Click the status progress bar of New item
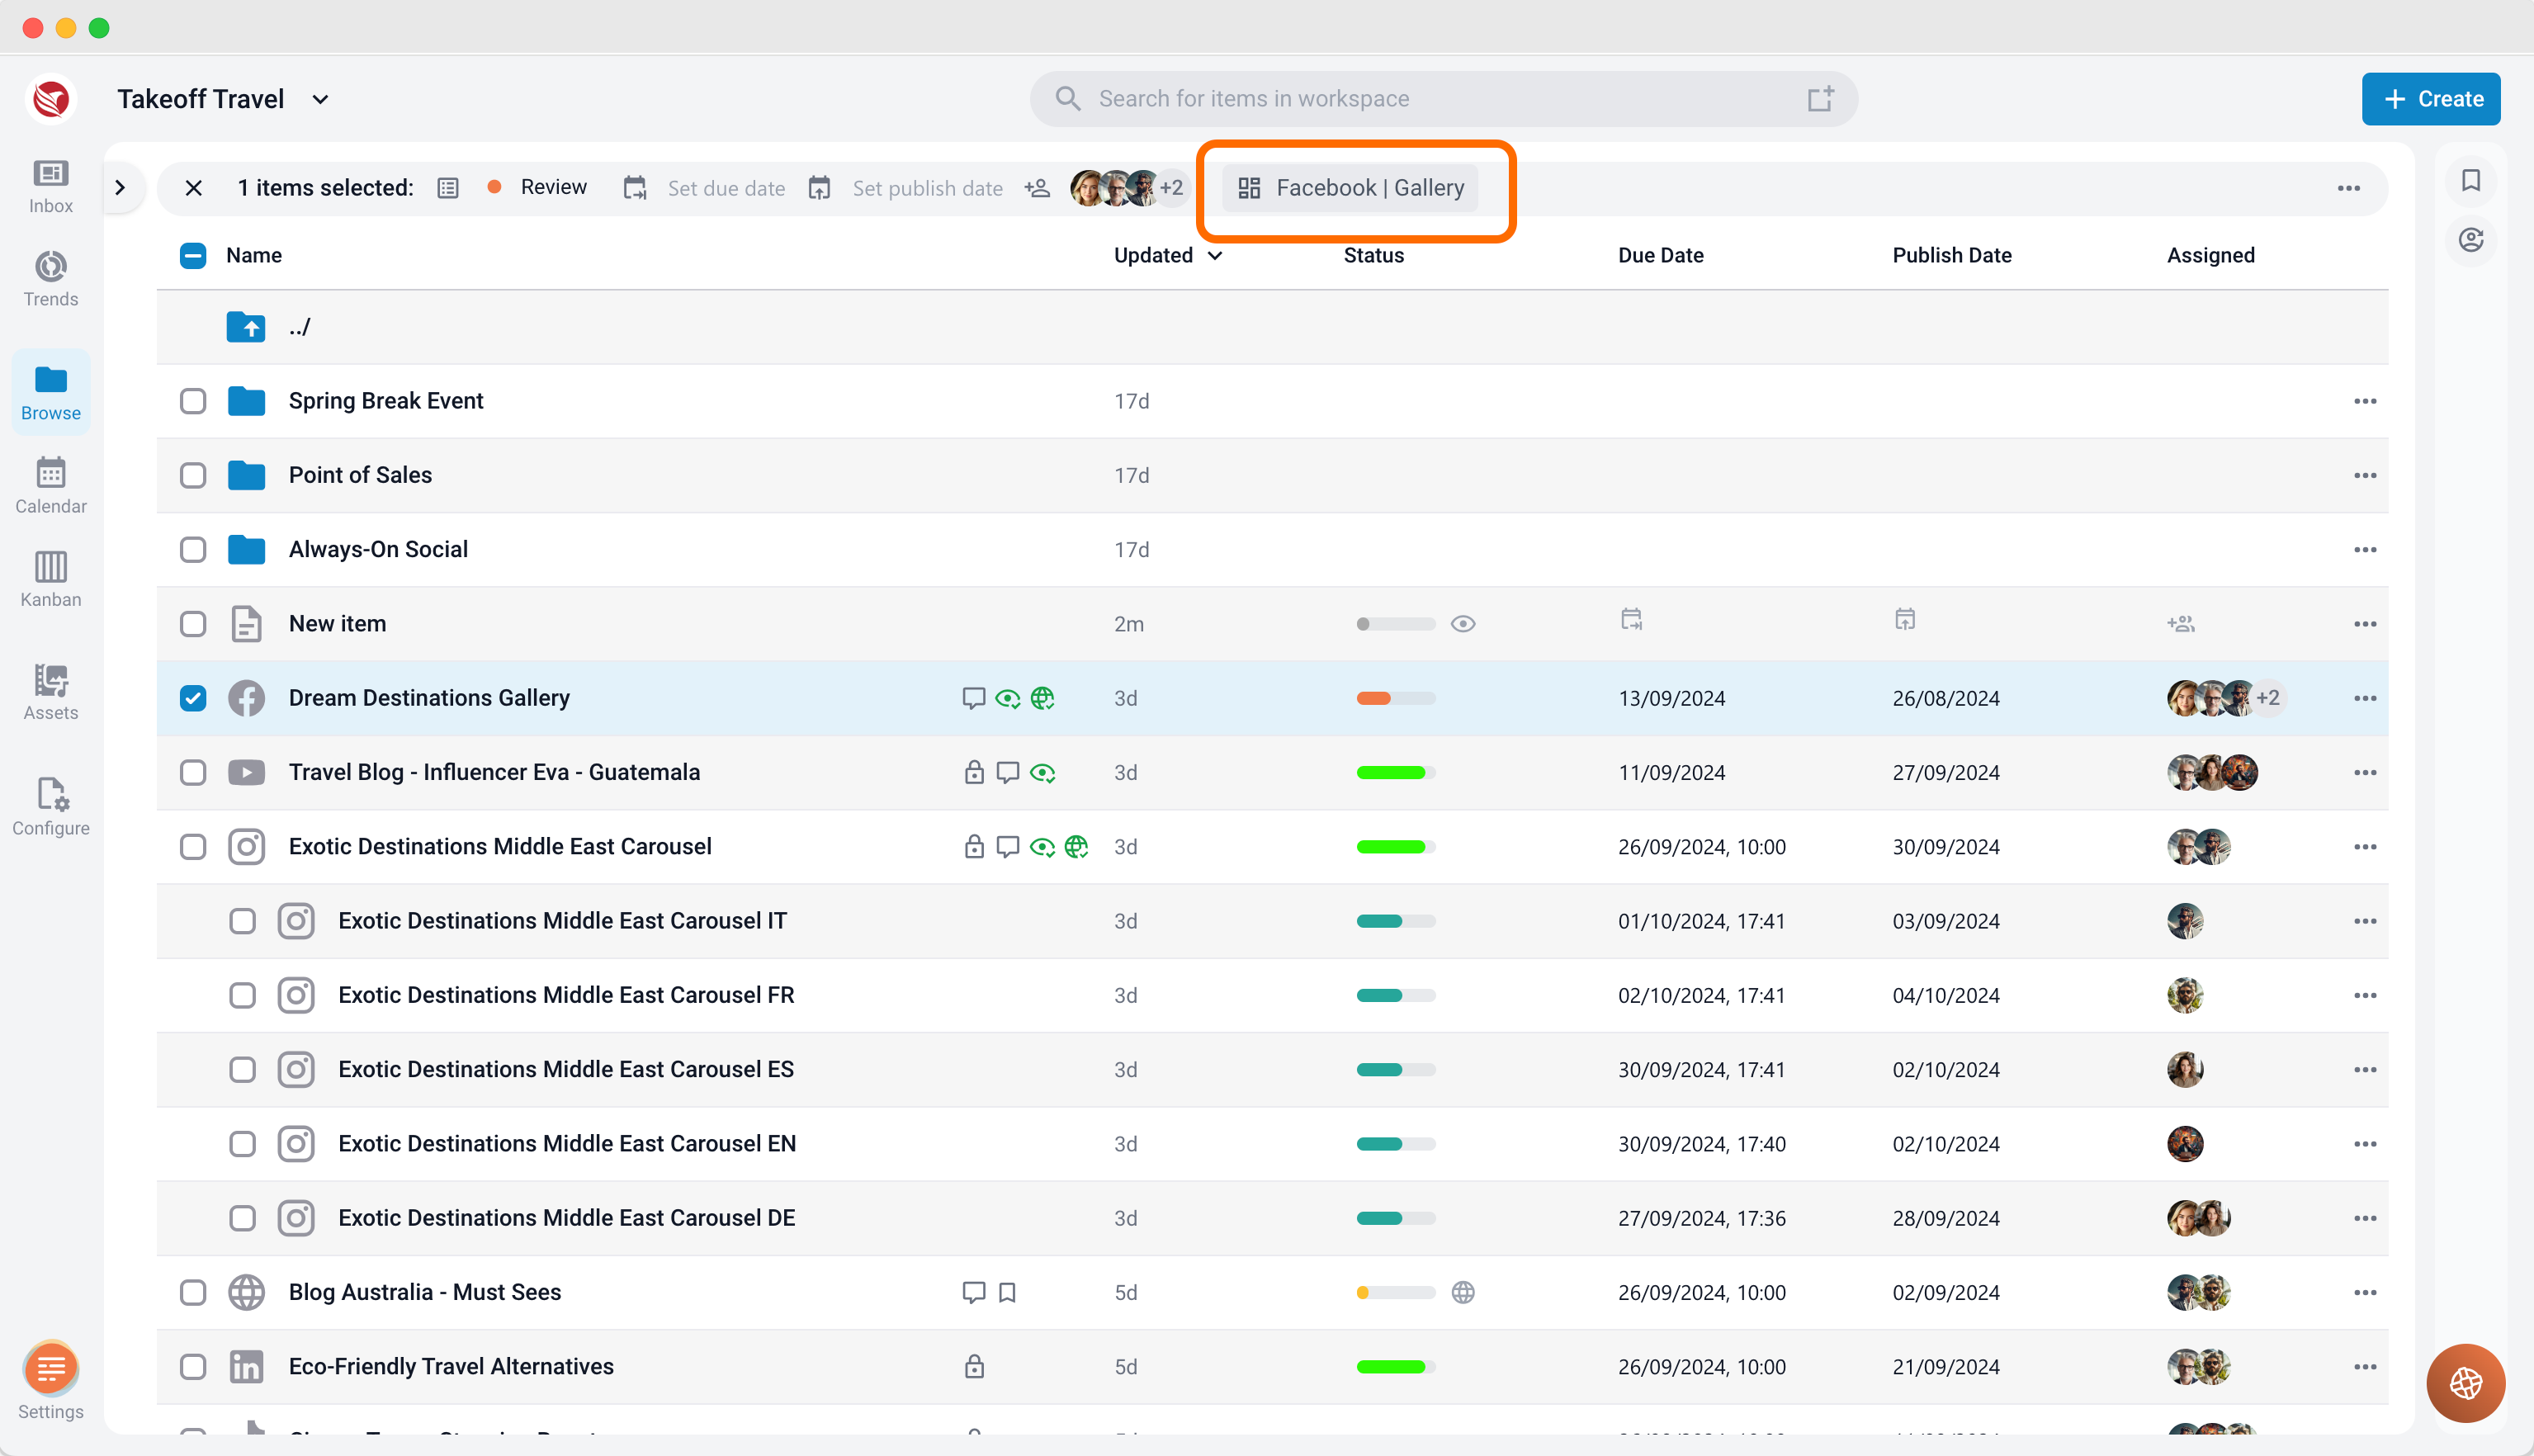 pos(1395,624)
